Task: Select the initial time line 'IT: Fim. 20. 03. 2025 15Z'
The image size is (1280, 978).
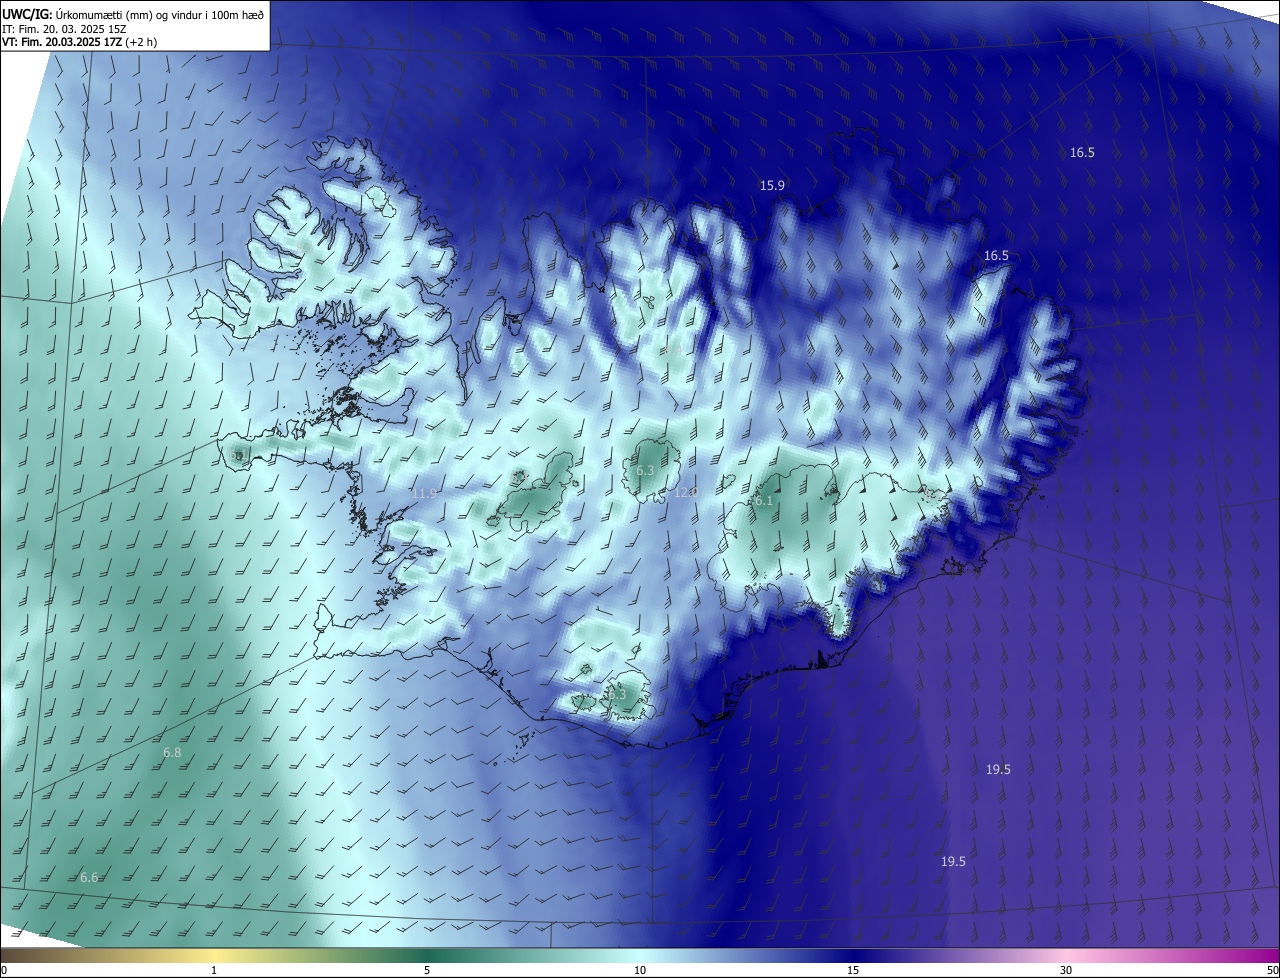Action: [63, 28]
